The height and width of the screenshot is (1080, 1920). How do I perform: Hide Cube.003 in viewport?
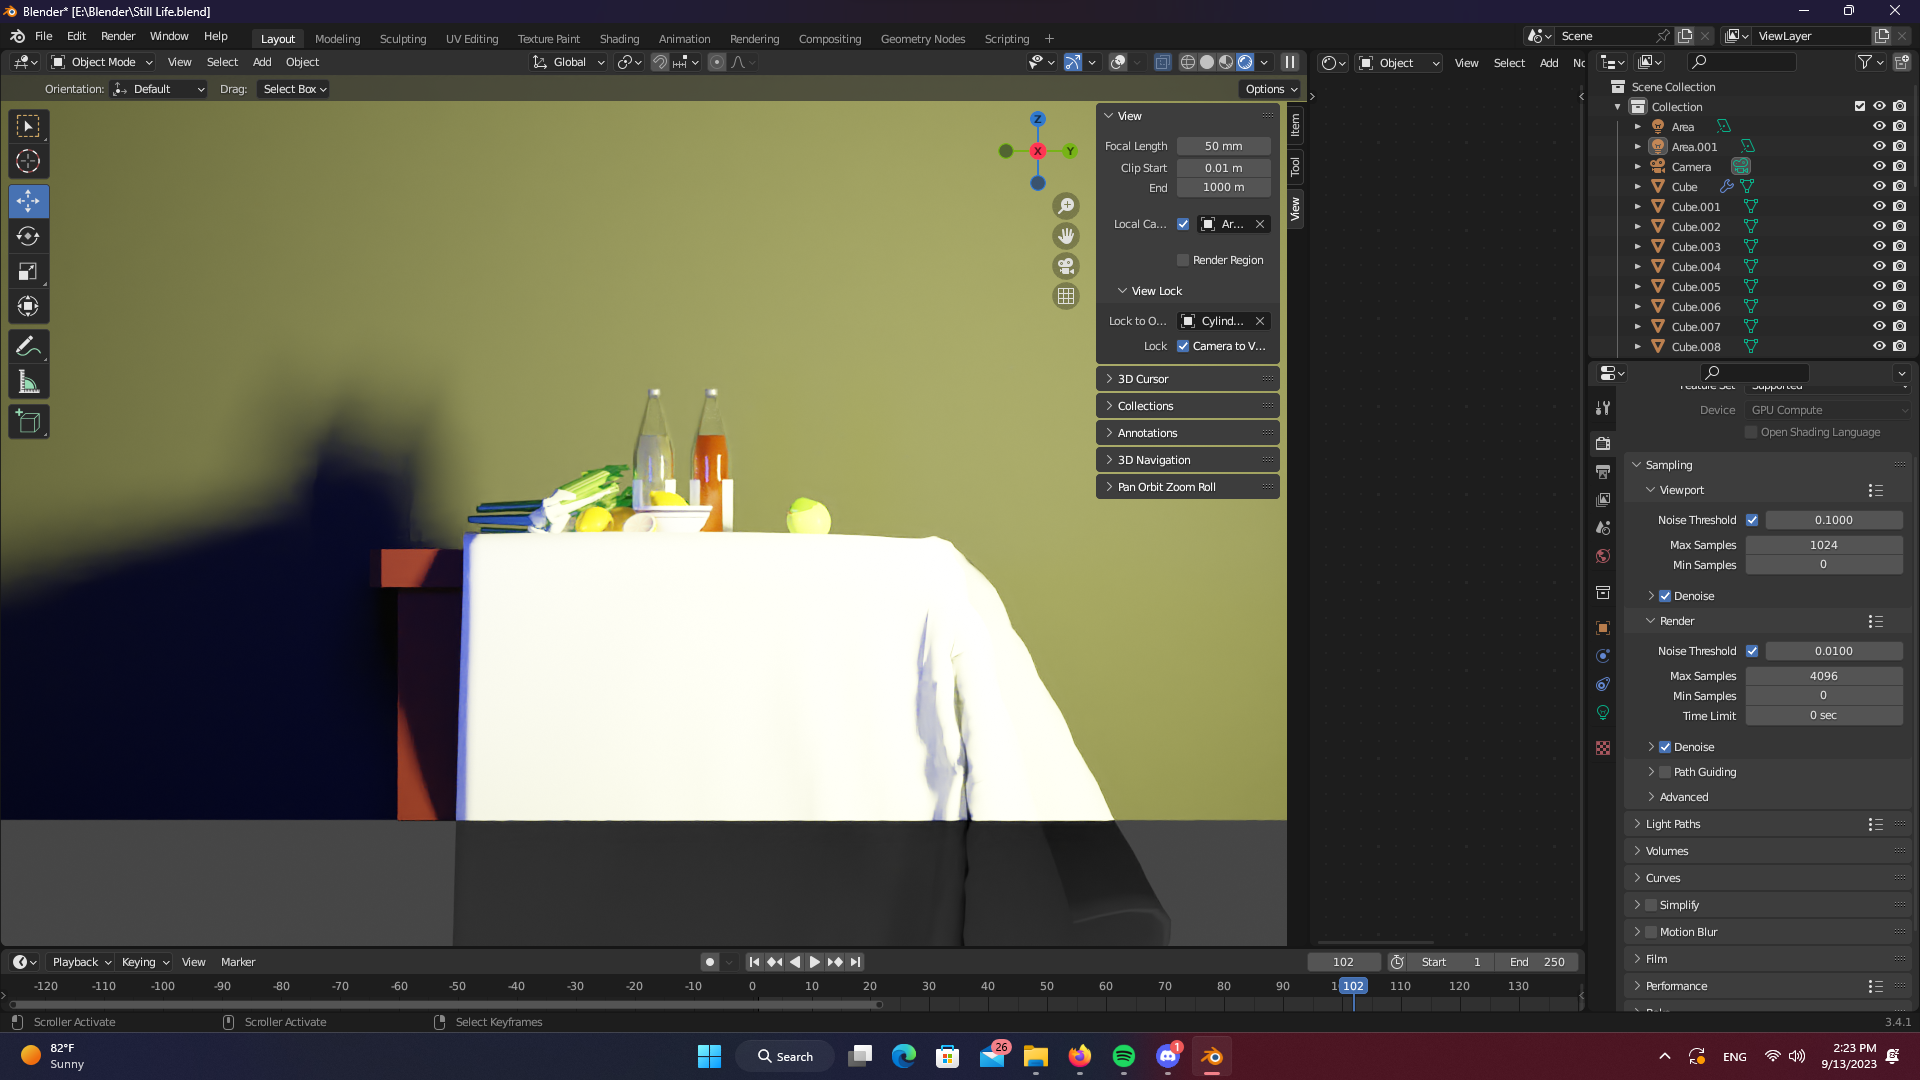[1879, 246]
